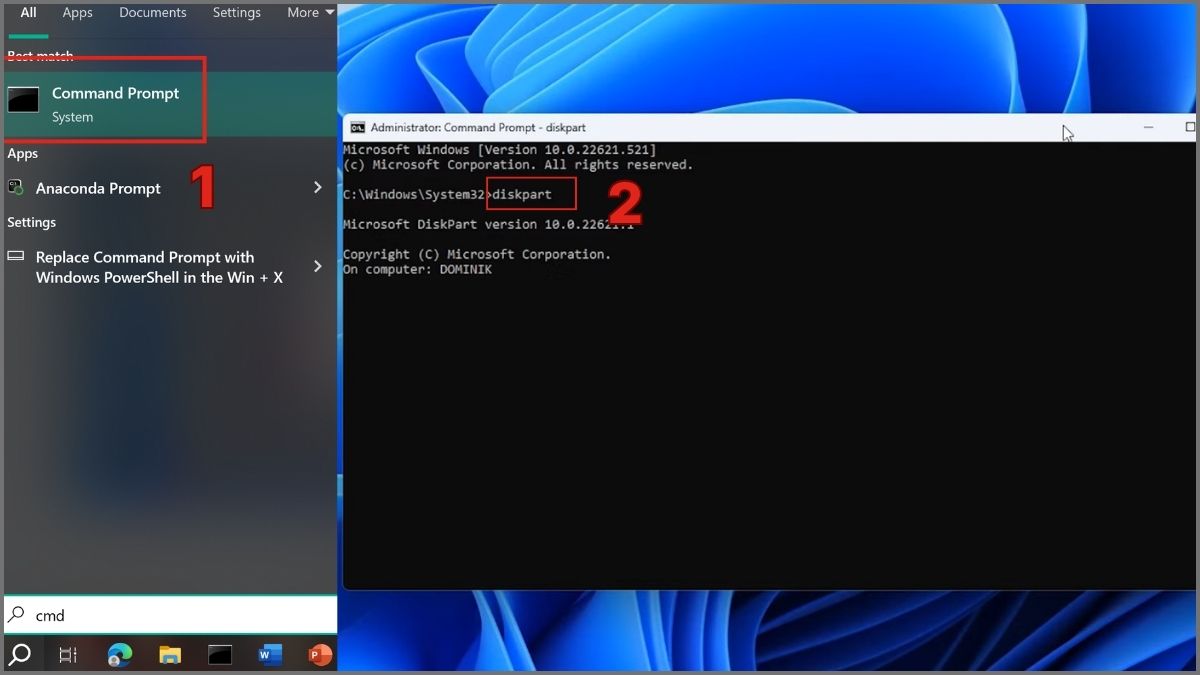This screenshot has width=1200, height=675.
Task: Click 'On computer: DOMINIK' line
Action: (417, 270)
